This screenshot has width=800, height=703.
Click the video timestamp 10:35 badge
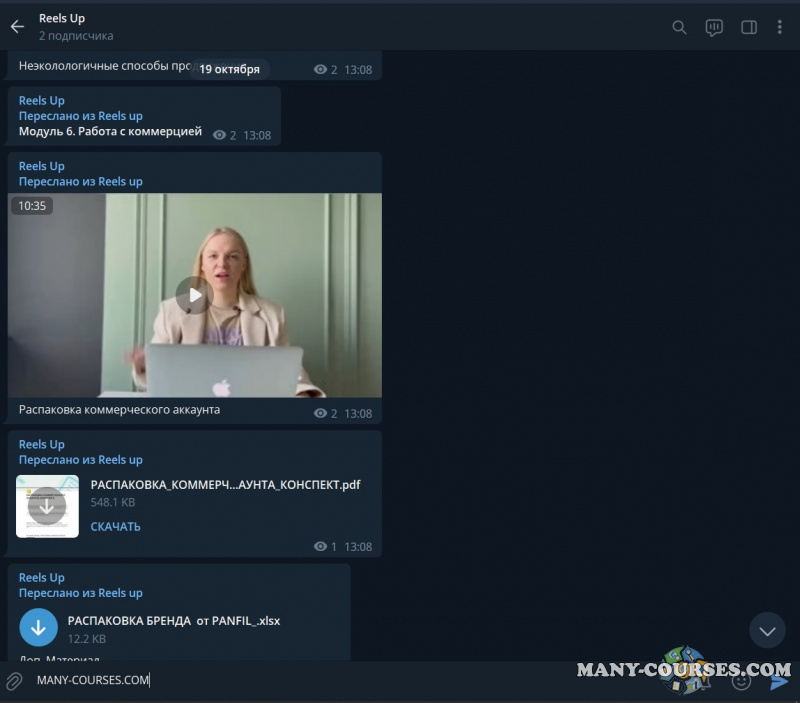coord(32,205)
